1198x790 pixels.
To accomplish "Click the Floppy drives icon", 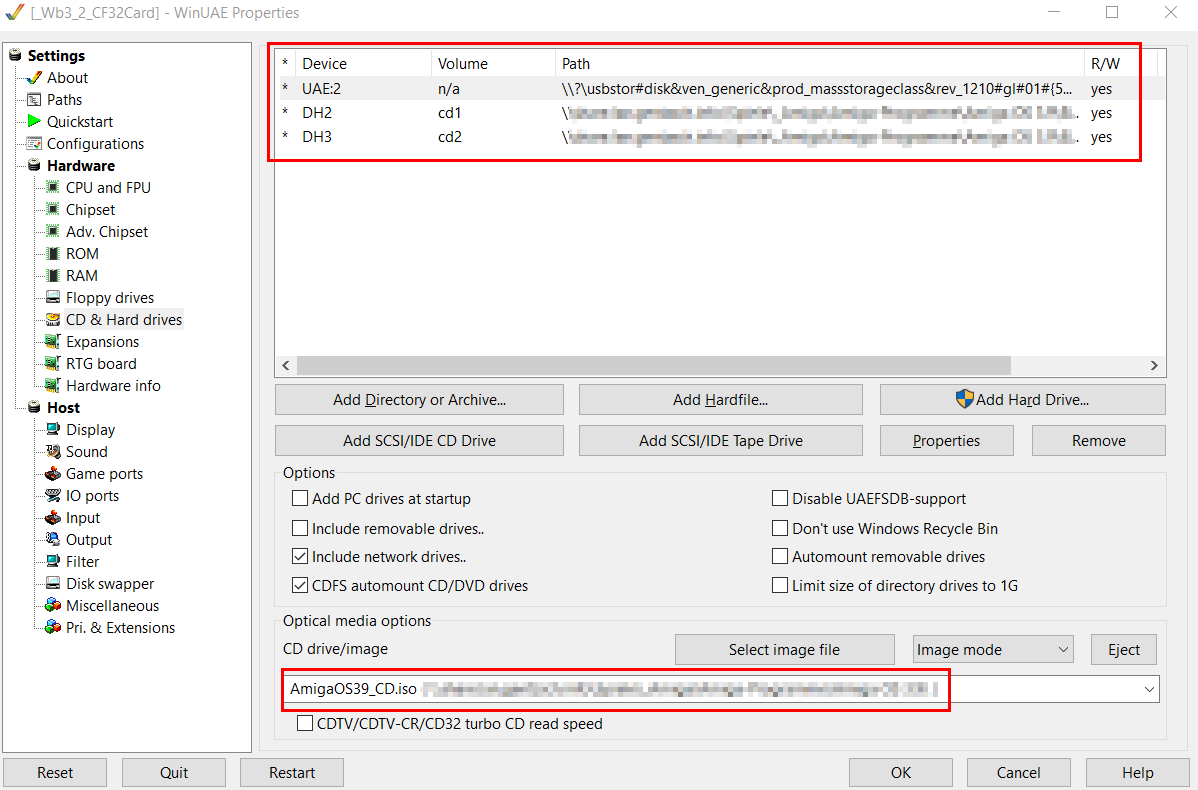I will pyautogui.click(x=53, y=298).
